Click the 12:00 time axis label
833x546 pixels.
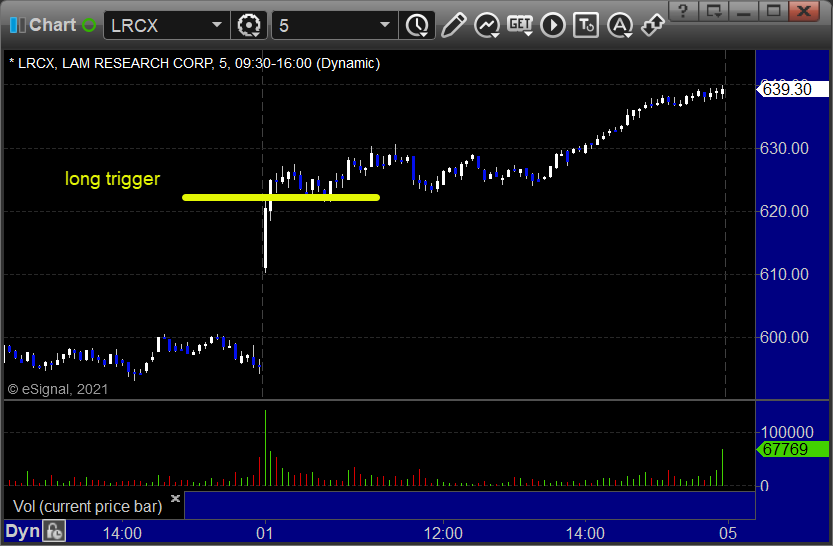pyautogui.click(x=443, y=533)
